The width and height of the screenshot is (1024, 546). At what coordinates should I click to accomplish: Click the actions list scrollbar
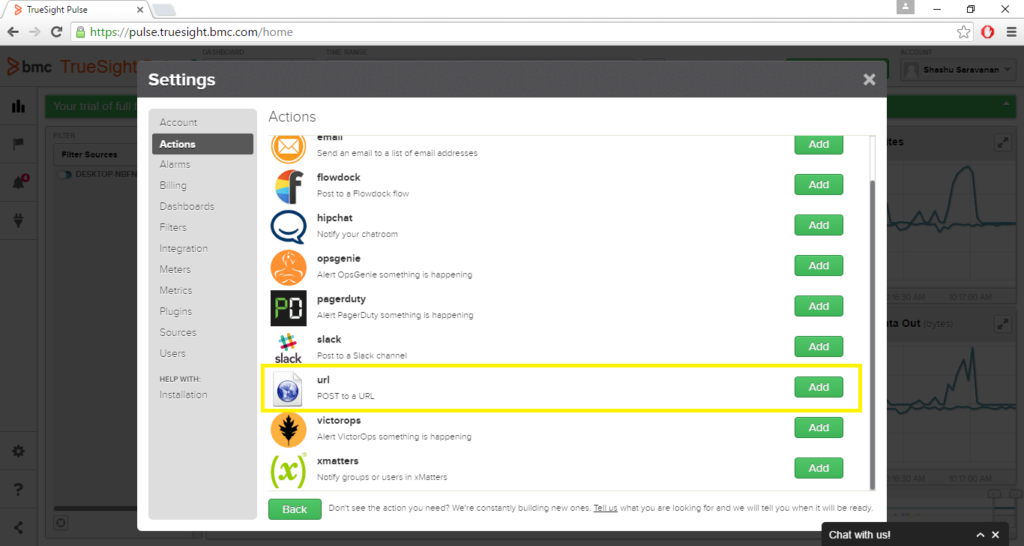tap(872, 335)
